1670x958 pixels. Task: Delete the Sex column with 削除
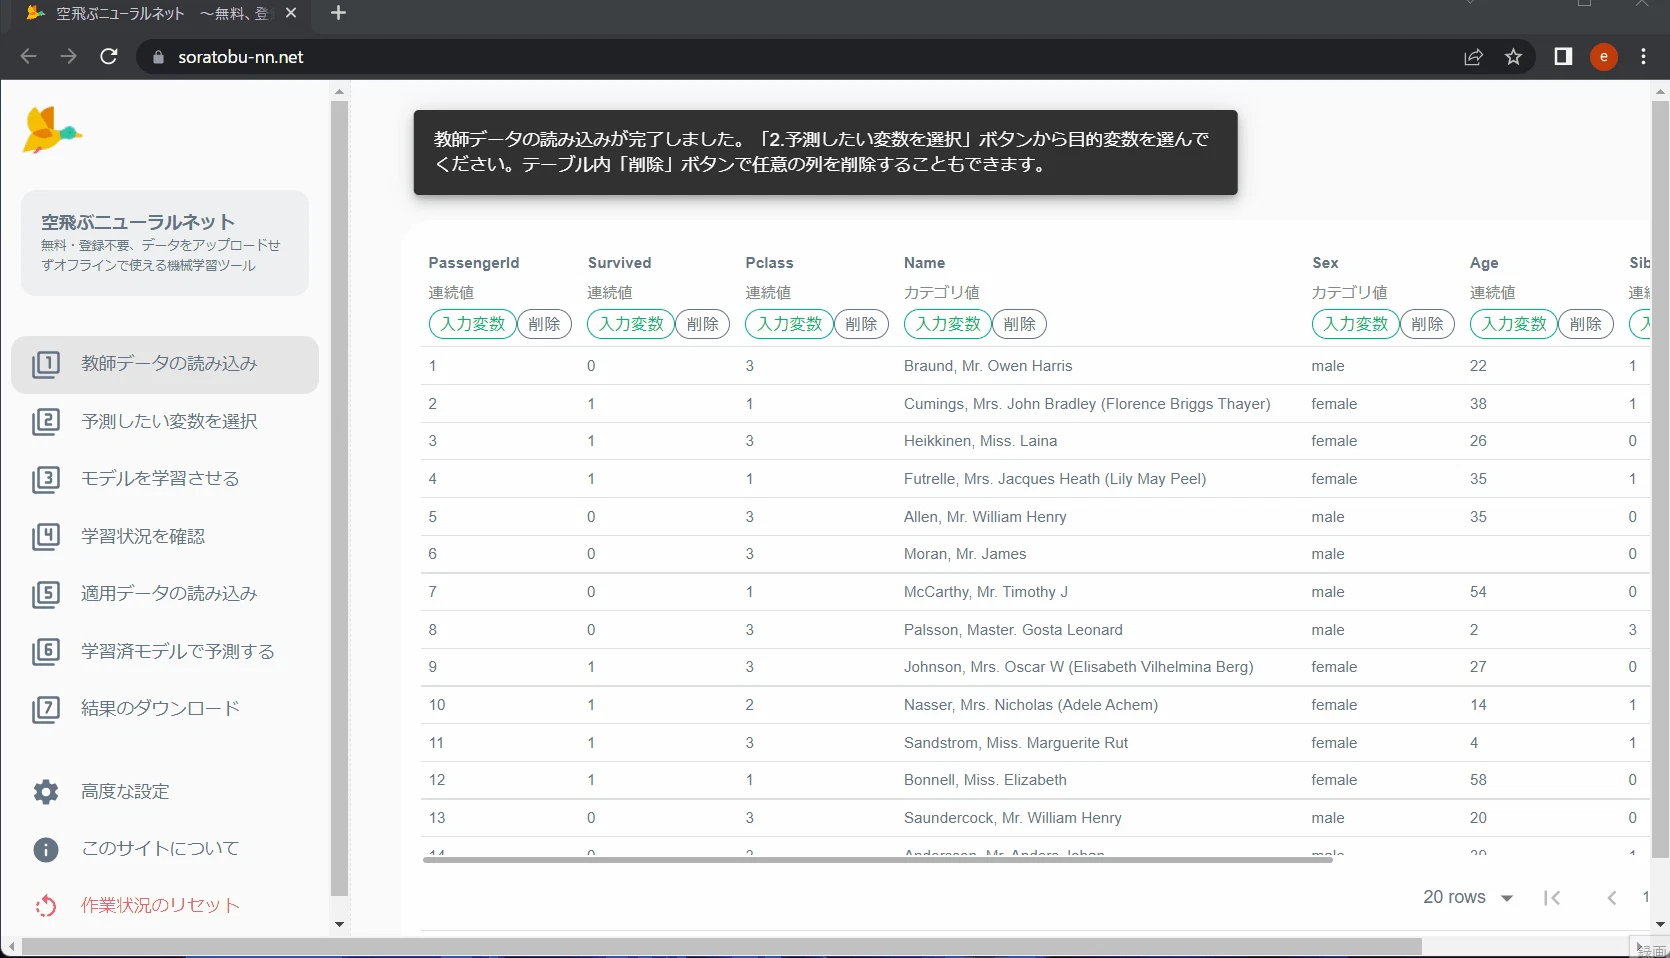pyautogui.click(x=1427, y=324)
